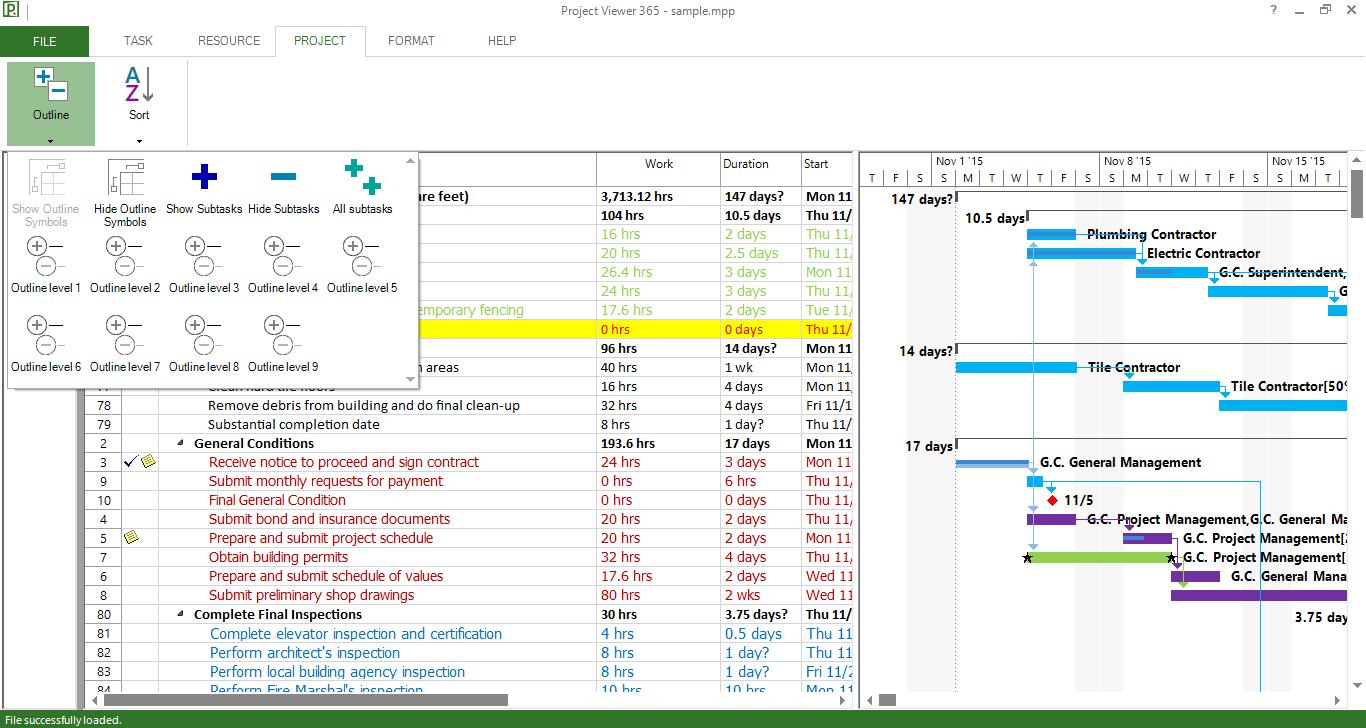Viewport: 1366px width, 728px height.
Task: Open the Help question mark icon
Action: 1274,10
